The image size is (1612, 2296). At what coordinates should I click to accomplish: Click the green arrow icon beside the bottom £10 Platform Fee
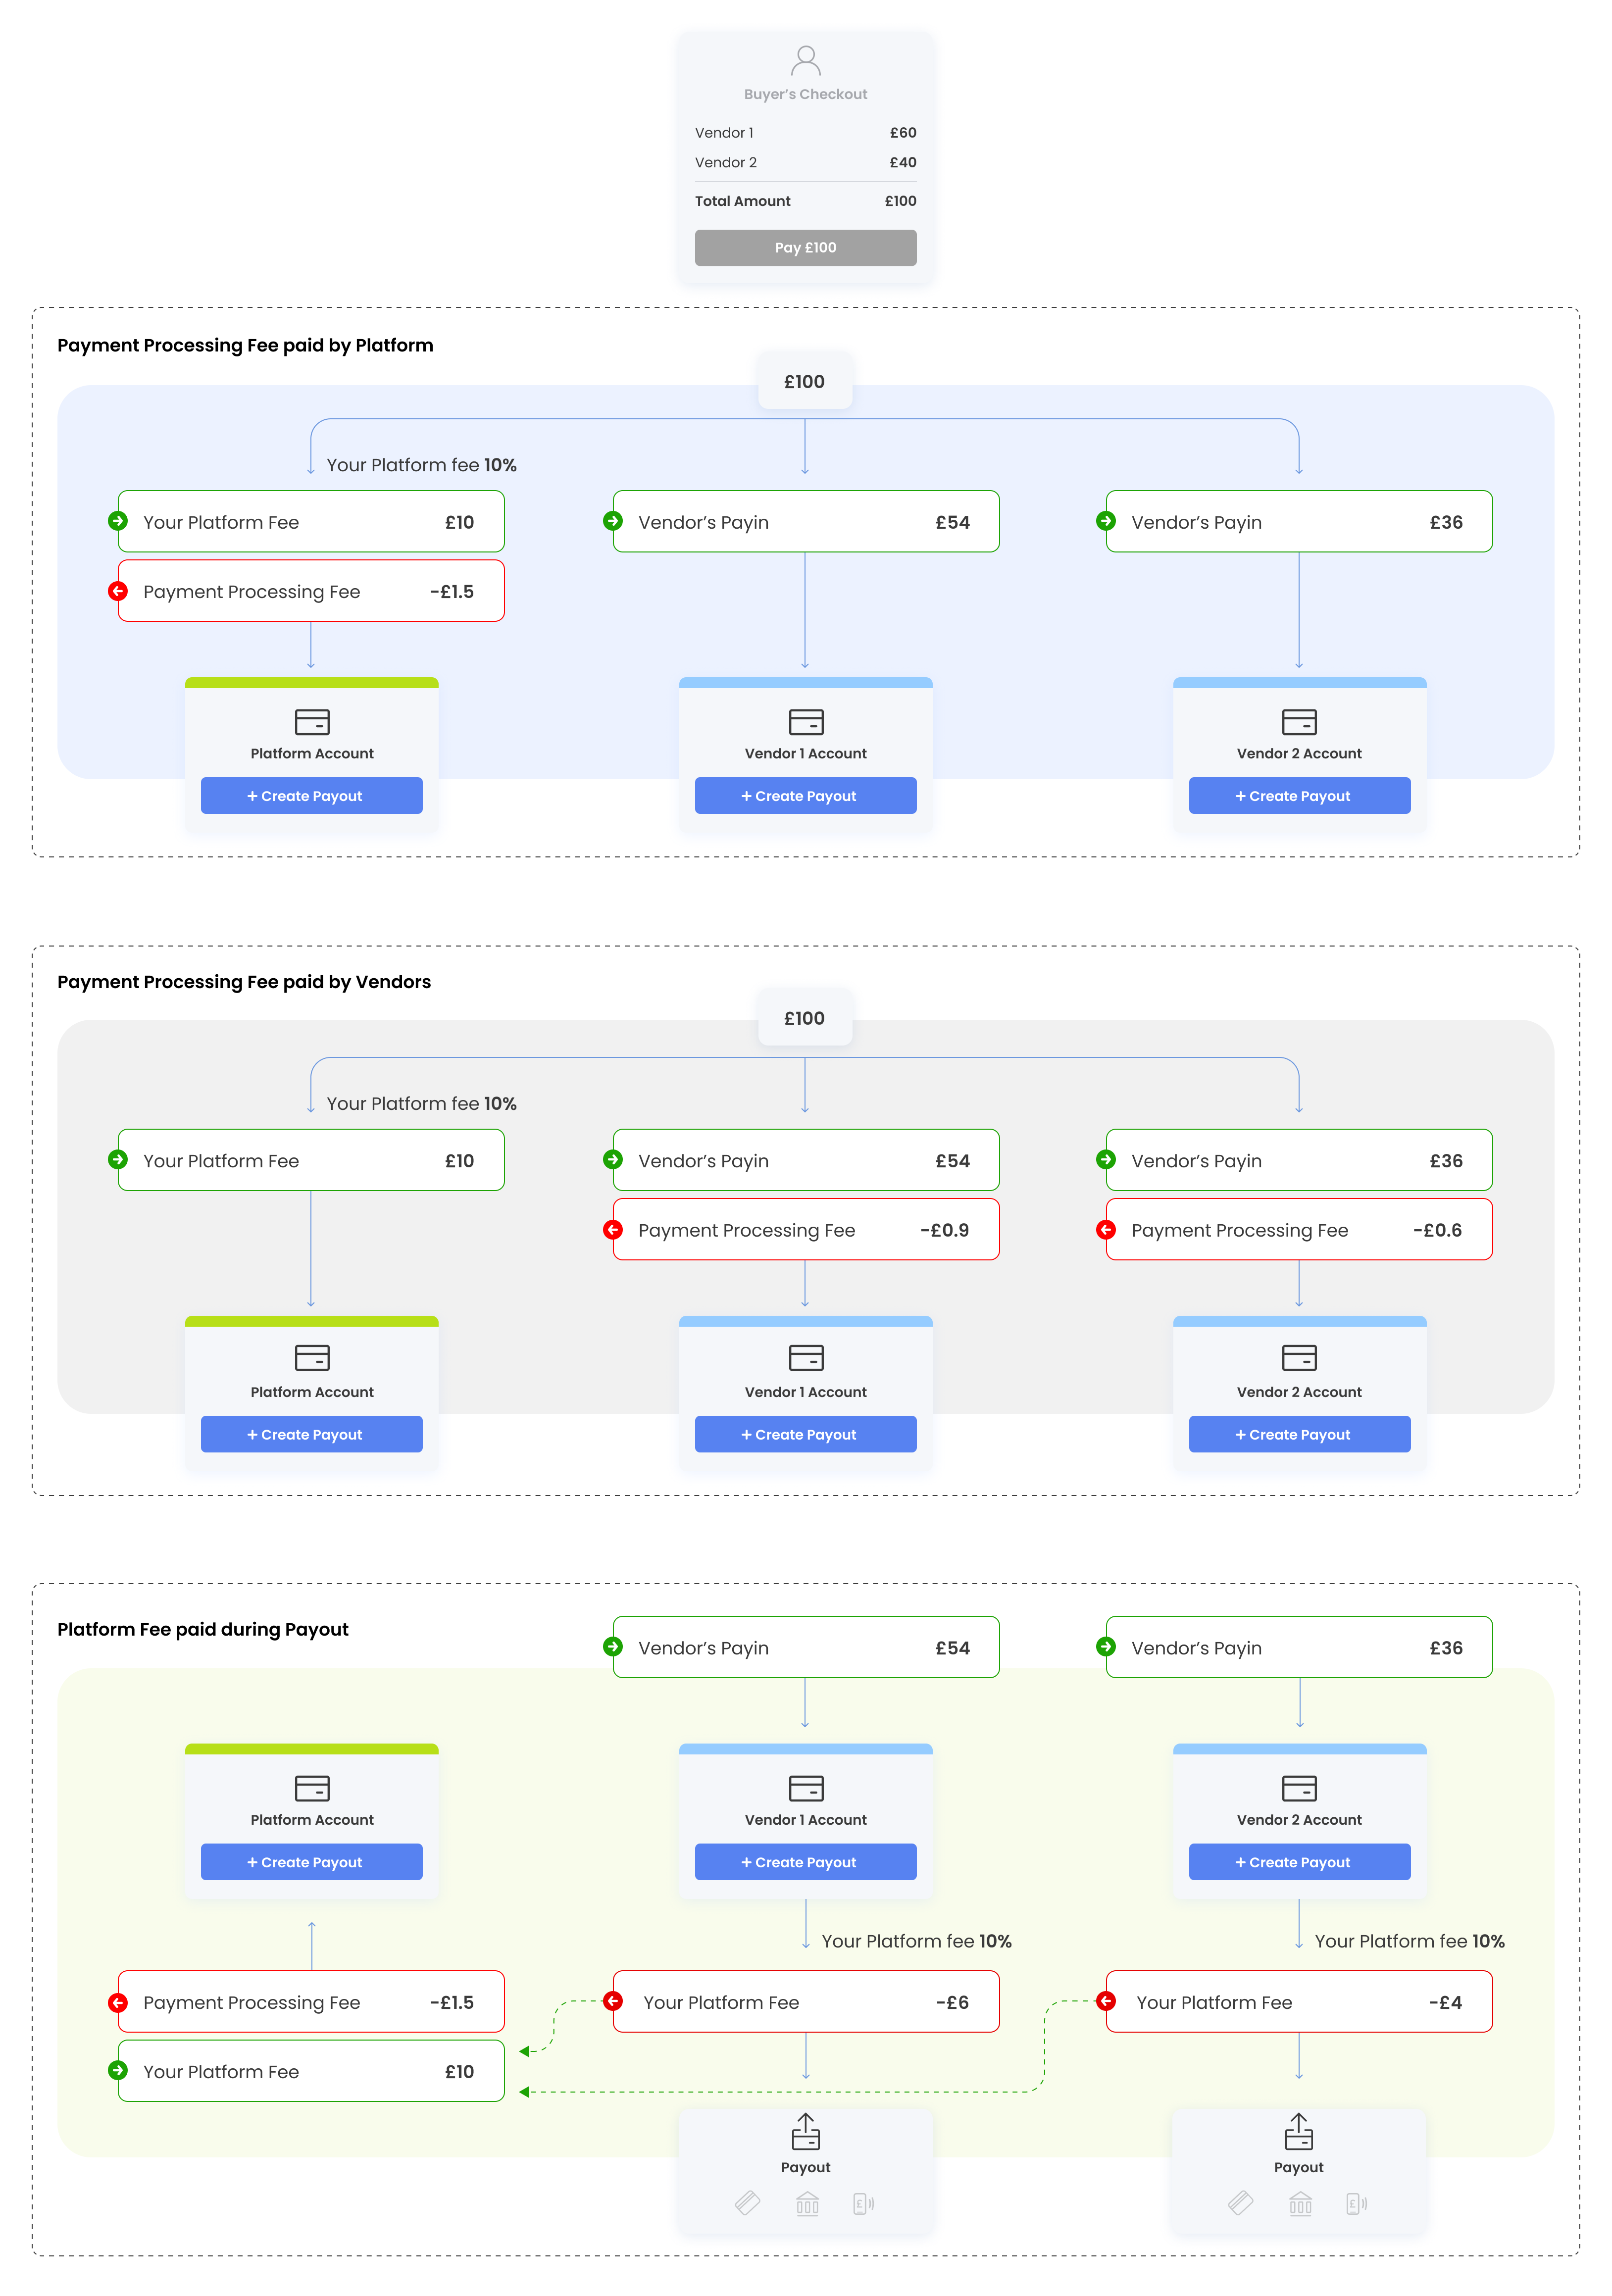pyautogui.click(x=118, y=2070)
